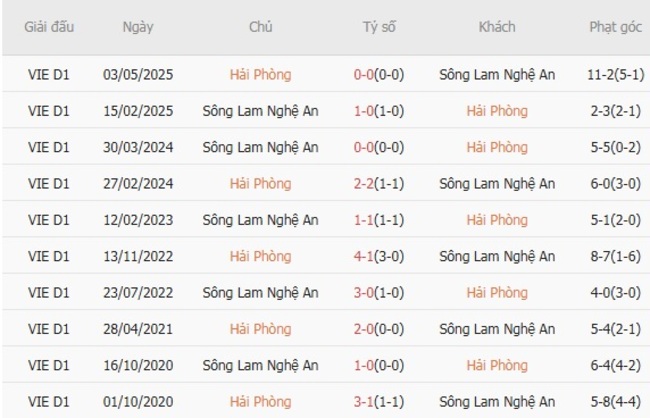Open Hải Phòng in the 03/05/2025 match row

pos(260,74)
